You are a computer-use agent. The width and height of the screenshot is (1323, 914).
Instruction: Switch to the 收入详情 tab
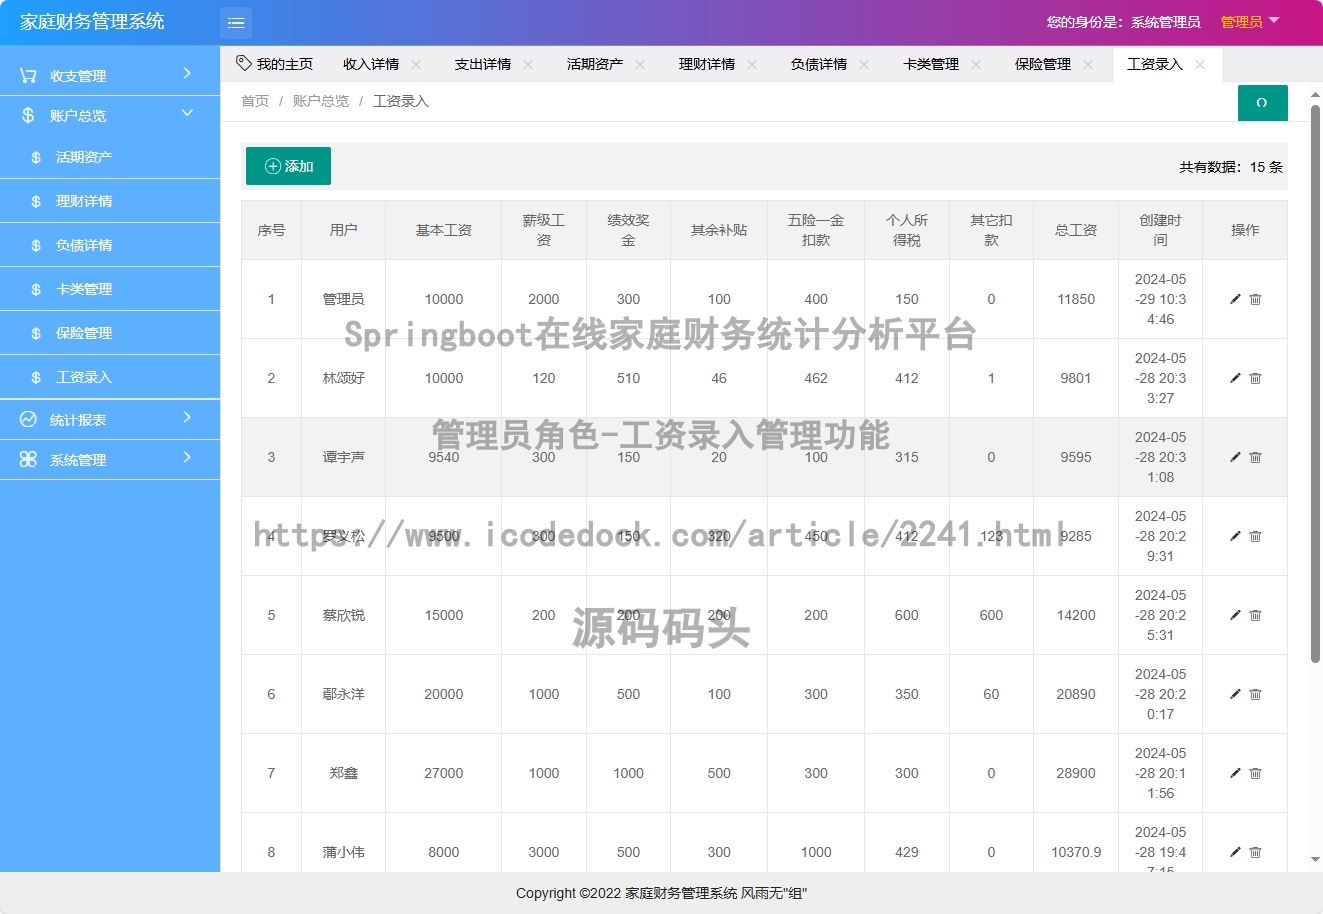coord(371,64)
